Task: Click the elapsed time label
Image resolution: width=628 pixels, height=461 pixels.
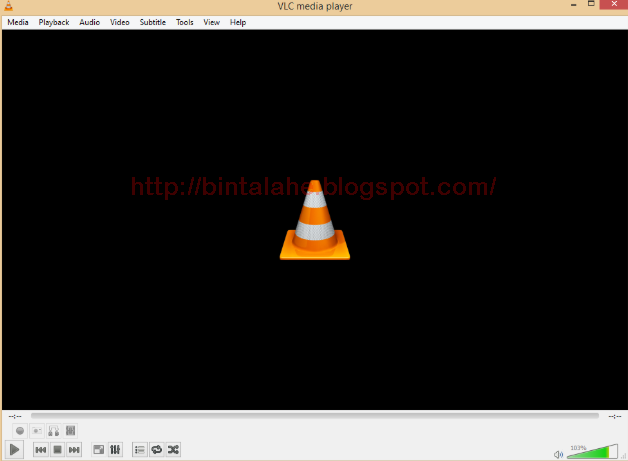Action: coord(15,417)
